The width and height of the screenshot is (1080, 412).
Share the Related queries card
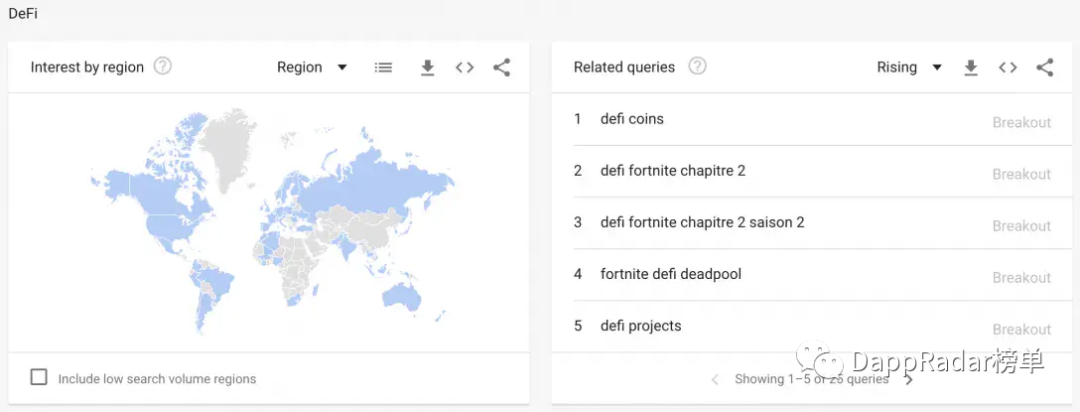[1045, 68]
